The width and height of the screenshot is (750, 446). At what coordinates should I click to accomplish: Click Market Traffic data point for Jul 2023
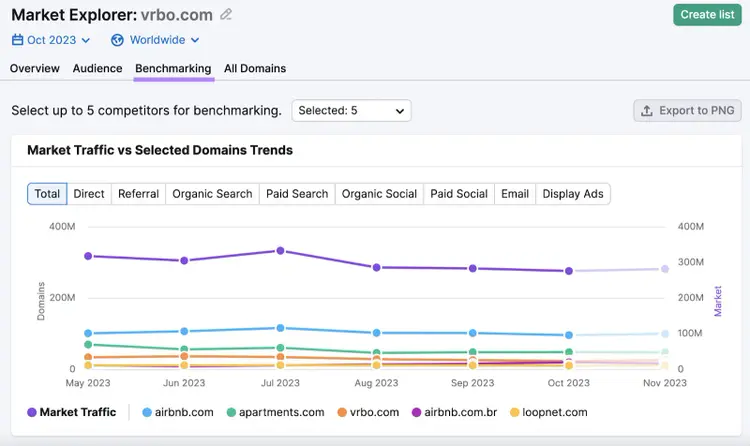(x=280, y=251)
